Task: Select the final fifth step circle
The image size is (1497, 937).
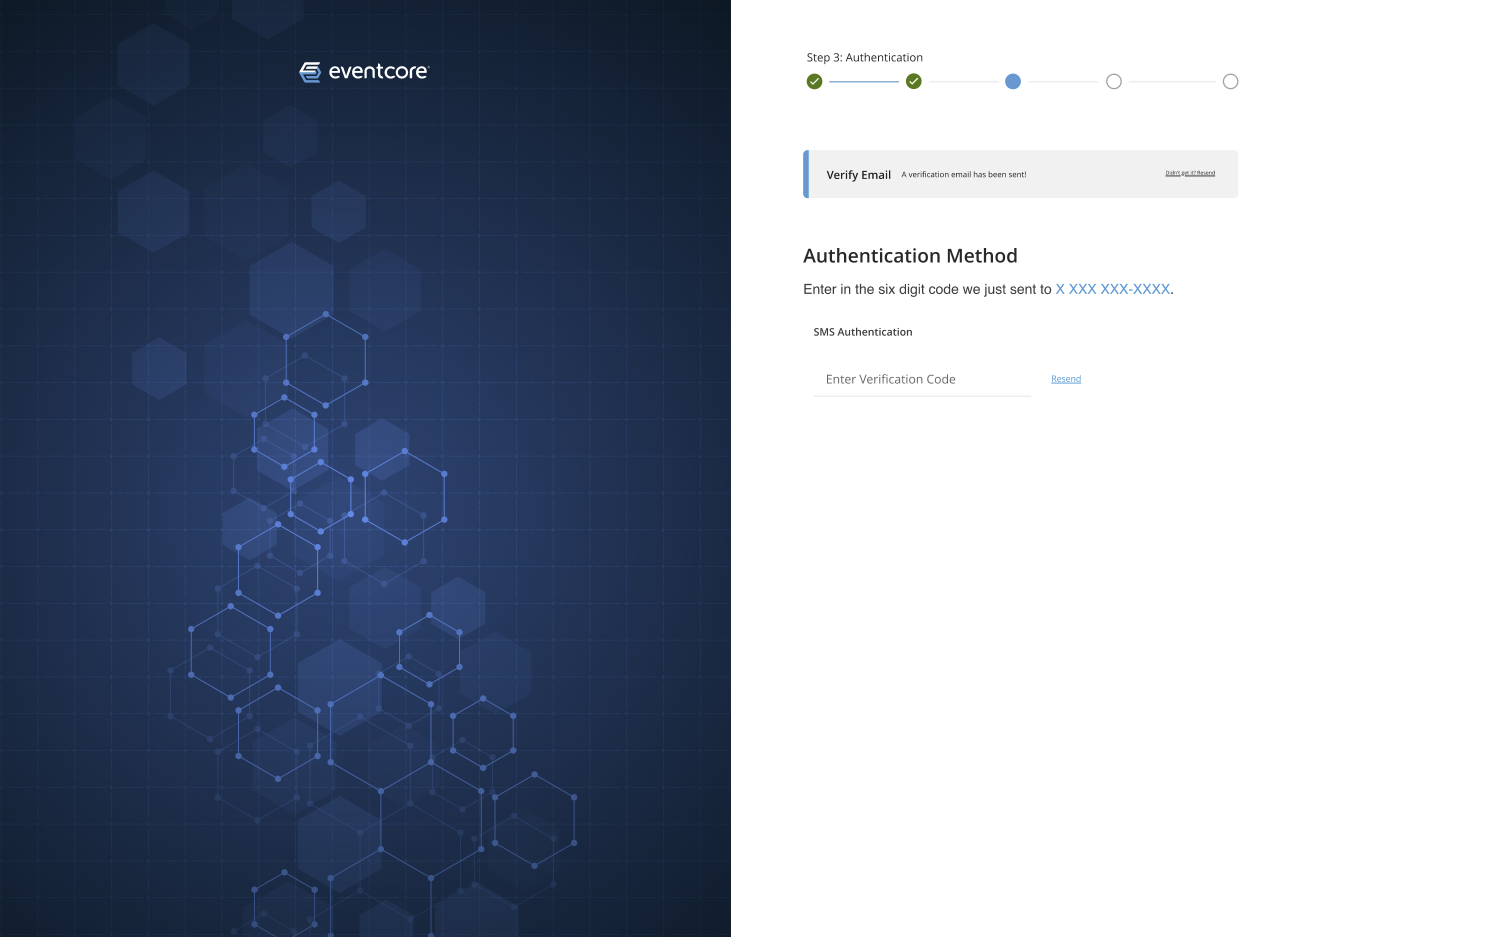Action: click(x=1230, y=82)
